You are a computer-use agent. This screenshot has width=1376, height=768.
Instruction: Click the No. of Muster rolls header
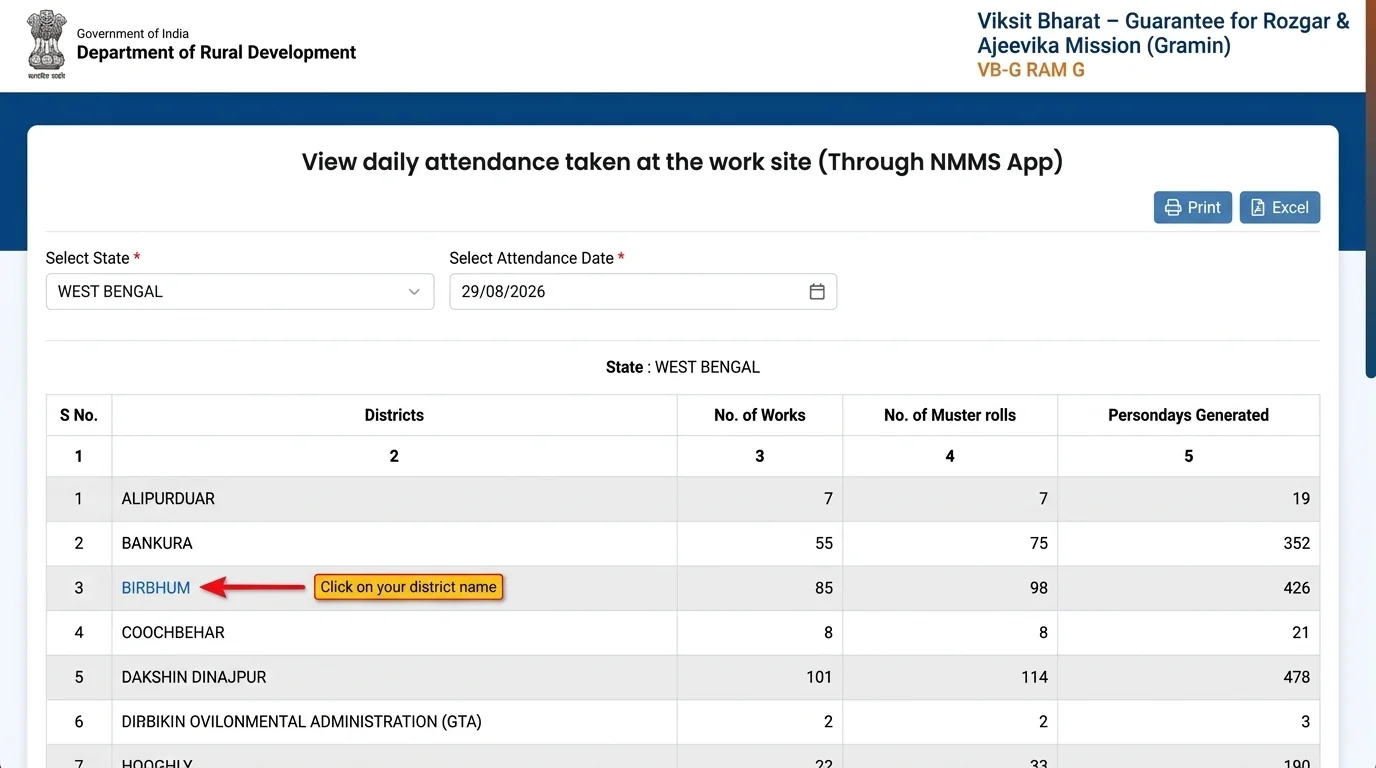coord(950,415)
